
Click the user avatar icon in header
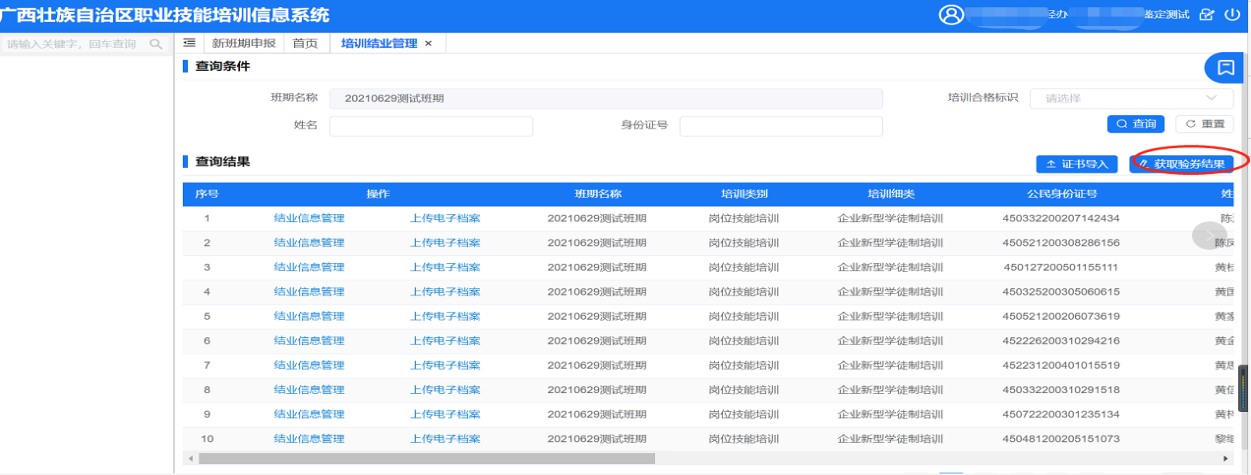(x=951, y=15)
